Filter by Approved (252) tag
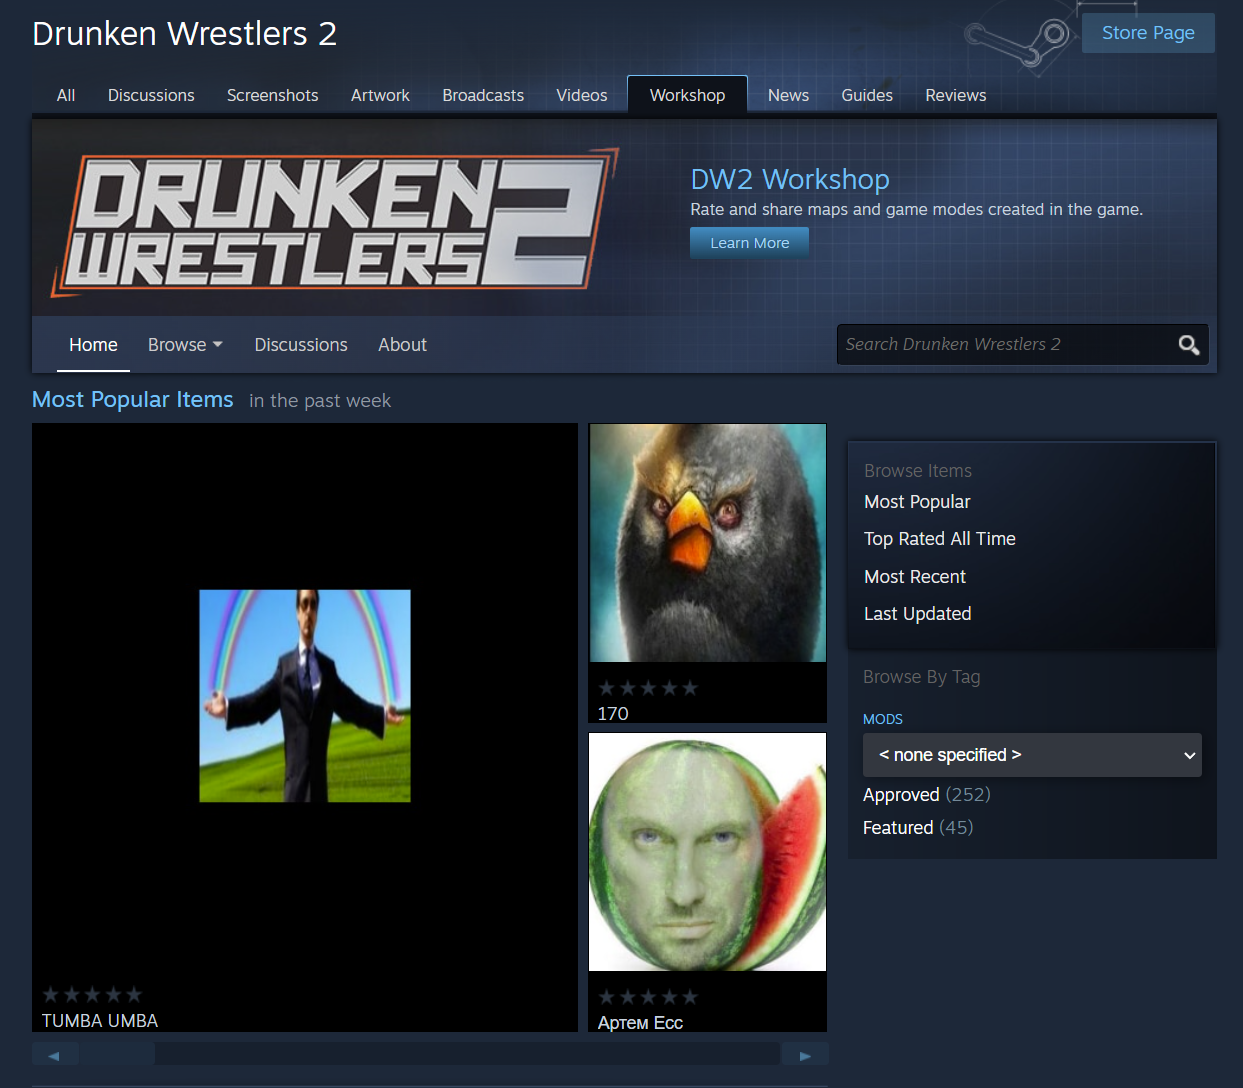1243x1088 pixels. pos(927,795)
